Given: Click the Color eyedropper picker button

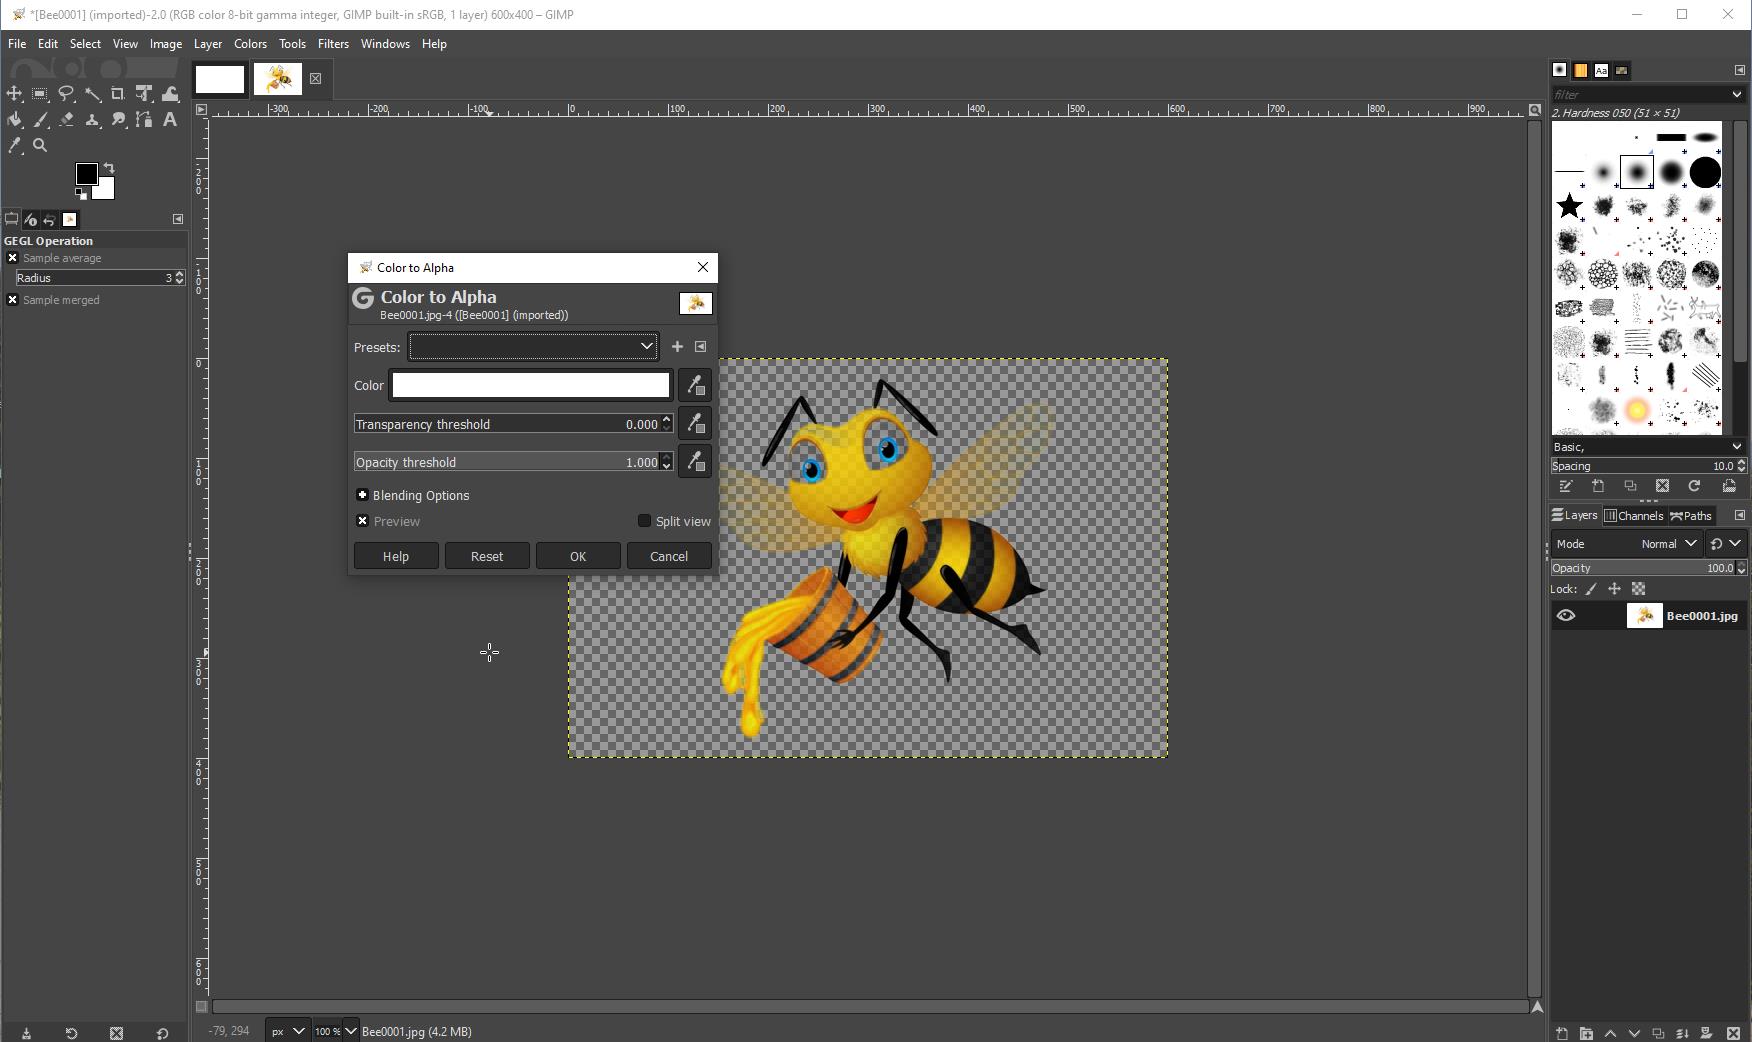Looking at the screenshot, I should tap(695, 386).
